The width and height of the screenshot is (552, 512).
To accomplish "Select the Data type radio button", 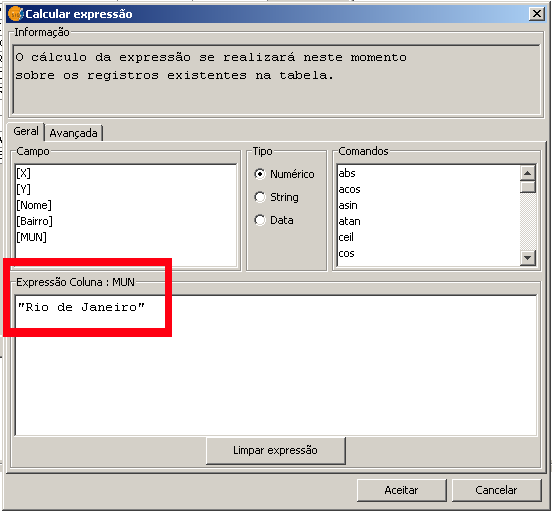I will [260, 220].
